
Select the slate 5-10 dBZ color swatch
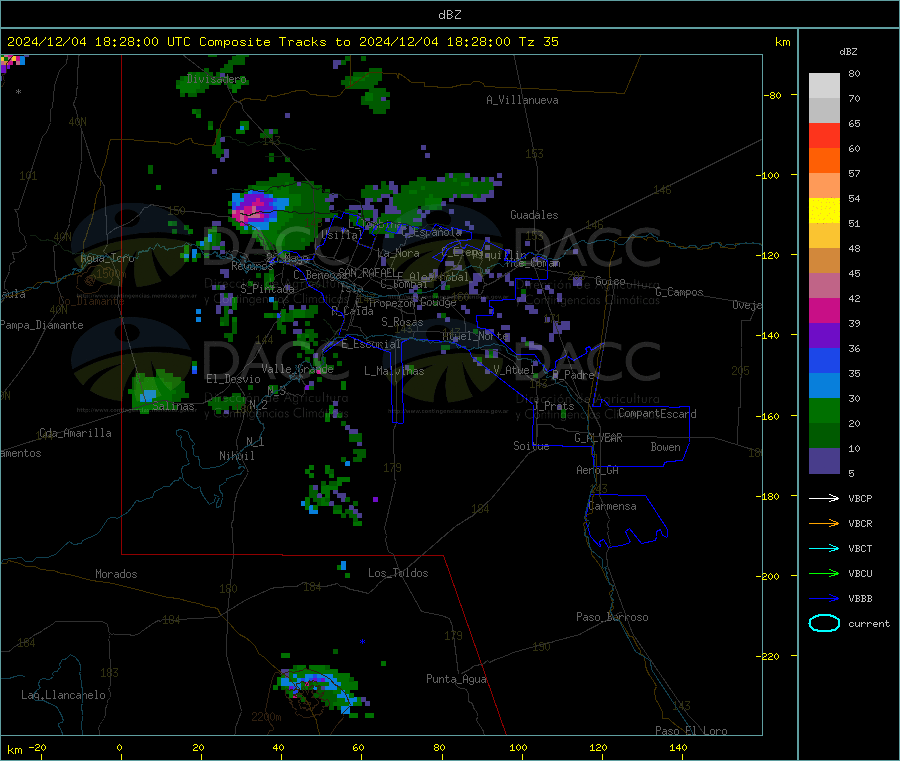coord(824,461)
